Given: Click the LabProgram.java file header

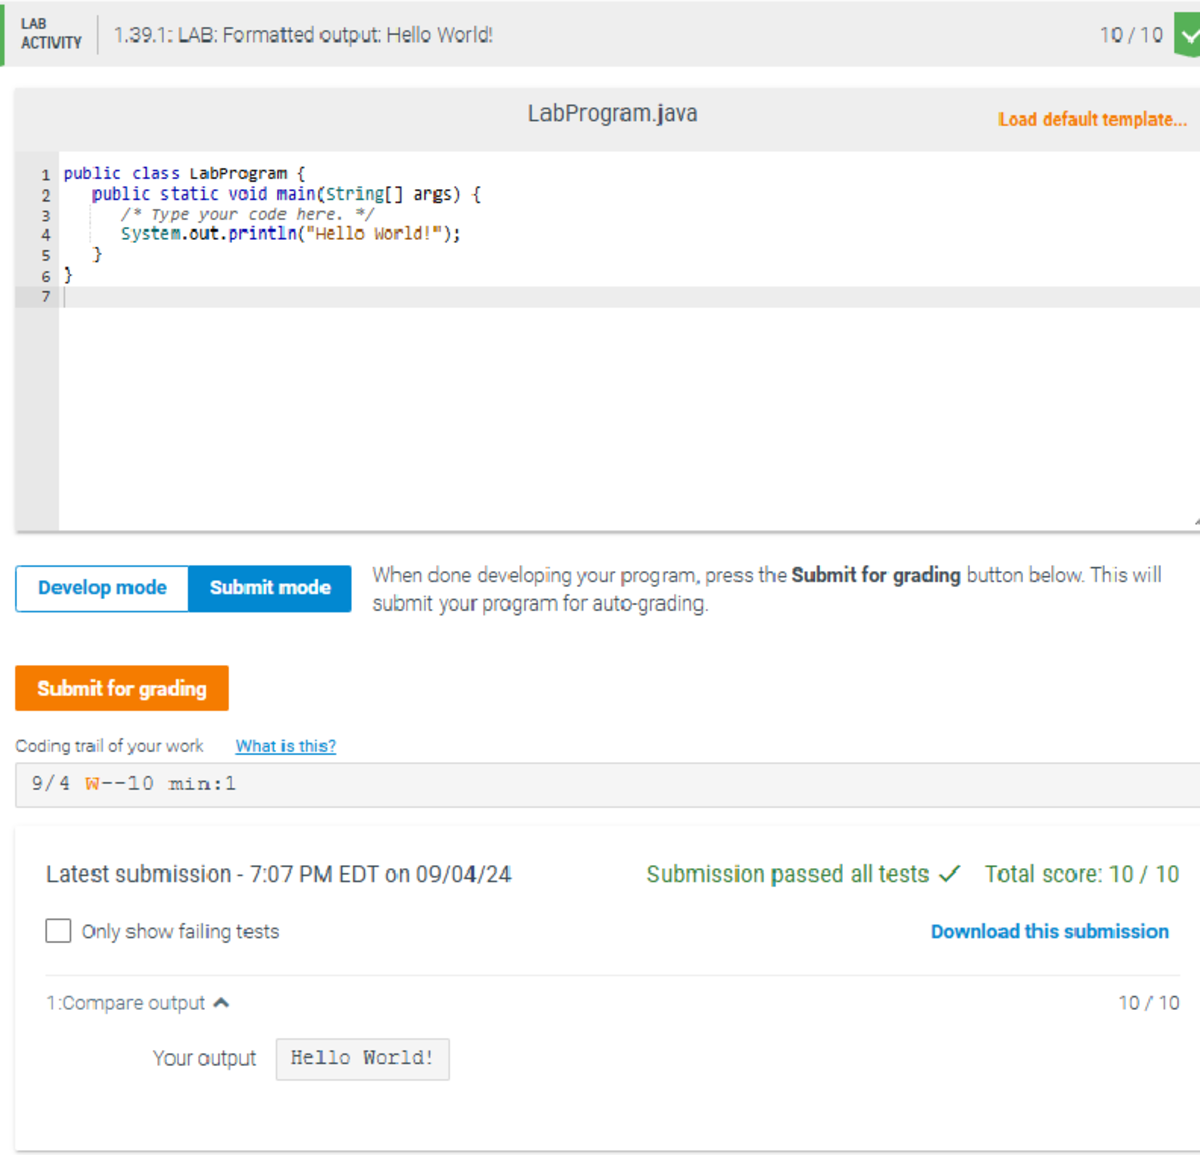Looking at the screenshot, I should pyautogui.click(x=611, y=113).
